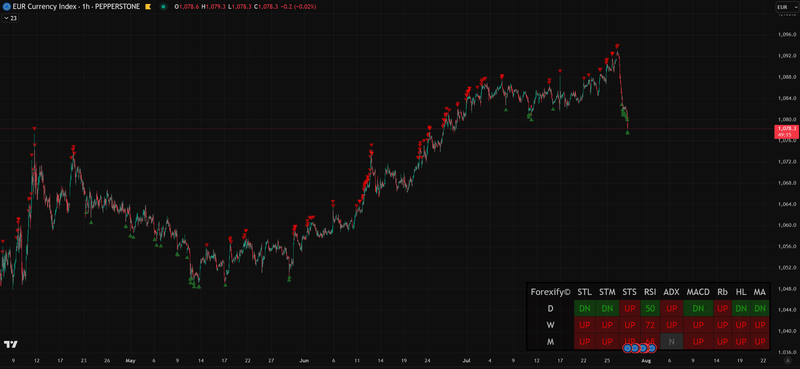The image size is (800, 369).
Task: Open the TradingView logo in the chart corner
Action: pos(10,344)
